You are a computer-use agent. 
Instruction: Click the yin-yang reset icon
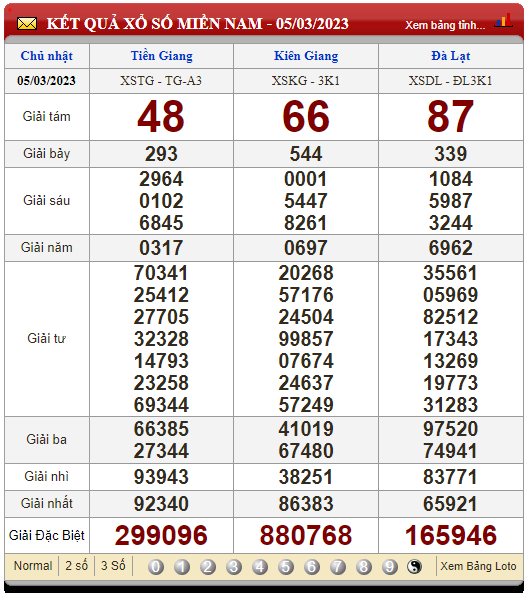[415, 567]
